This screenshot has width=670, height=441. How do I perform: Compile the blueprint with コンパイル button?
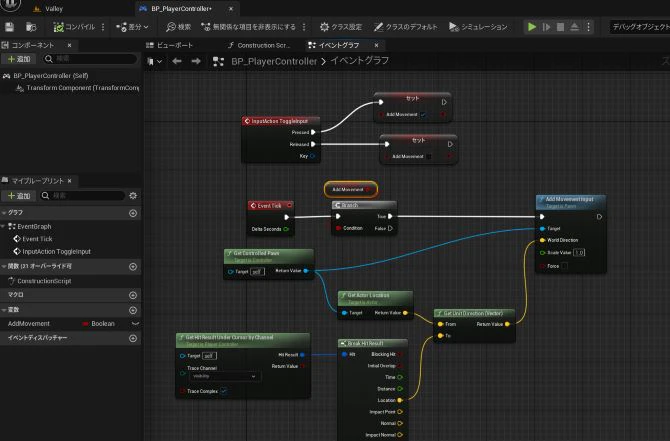(74, 27)
